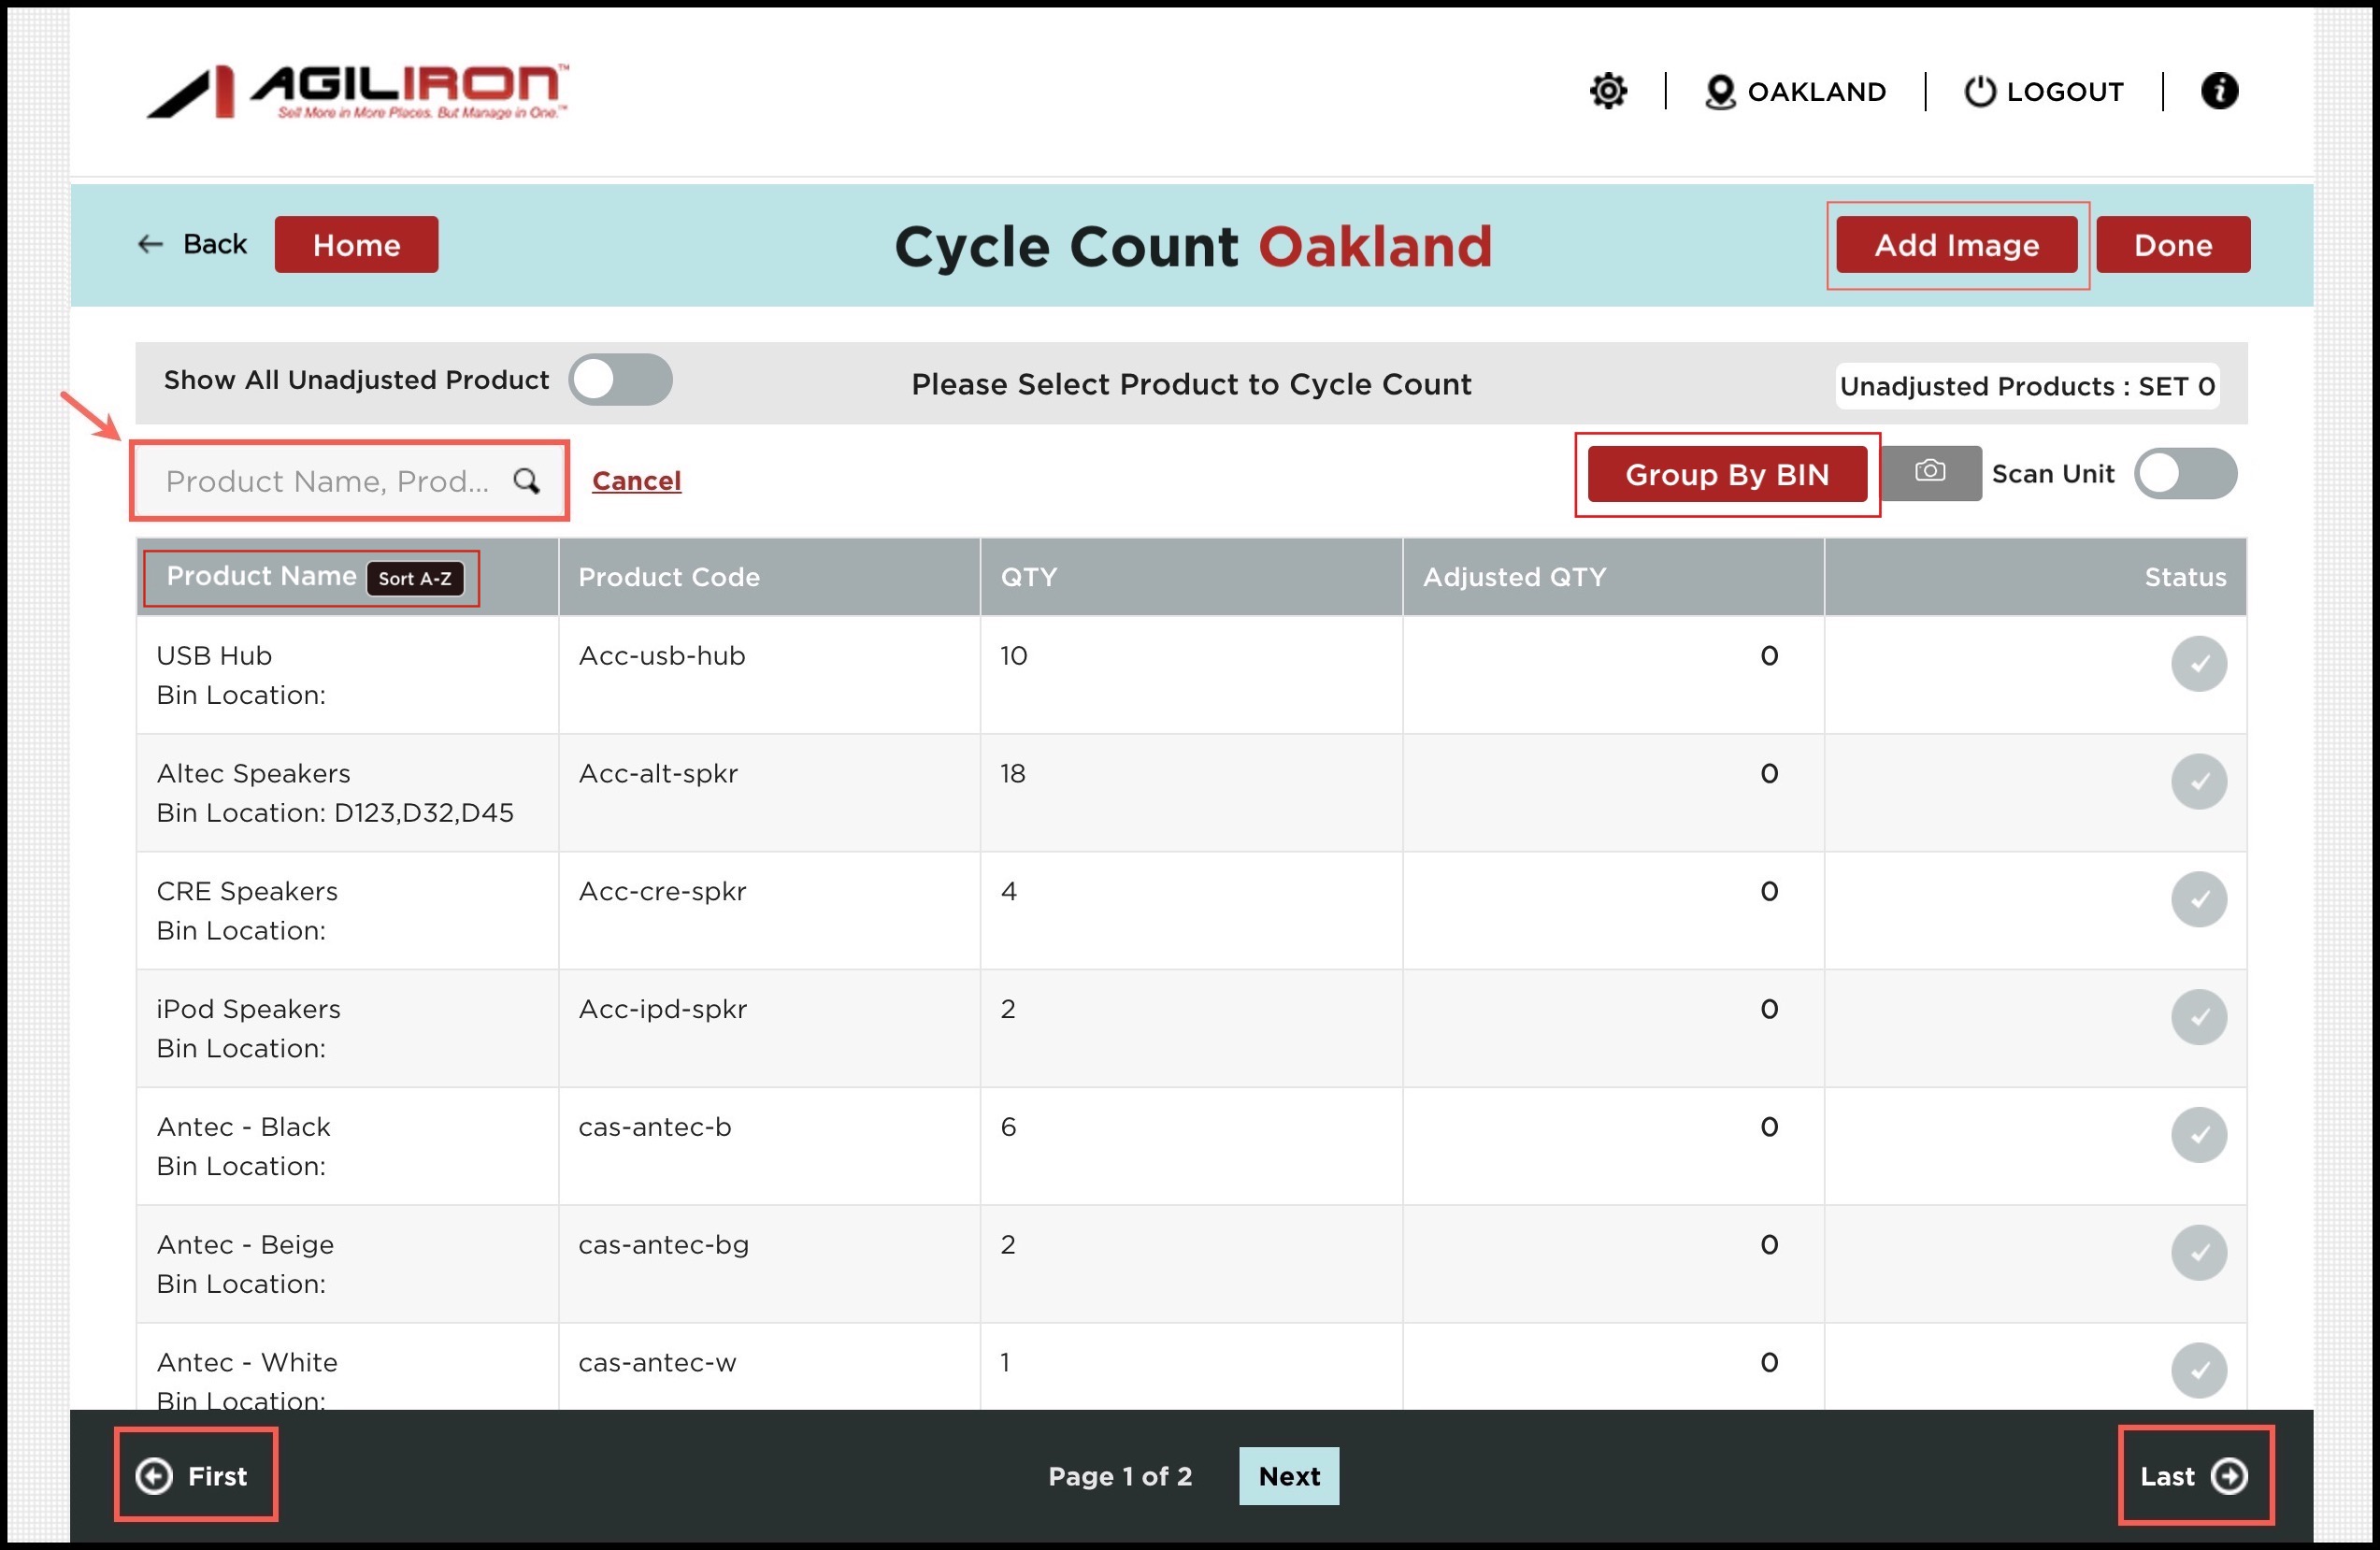
Task: Go to First page
Action: [x=194, y=1475]
